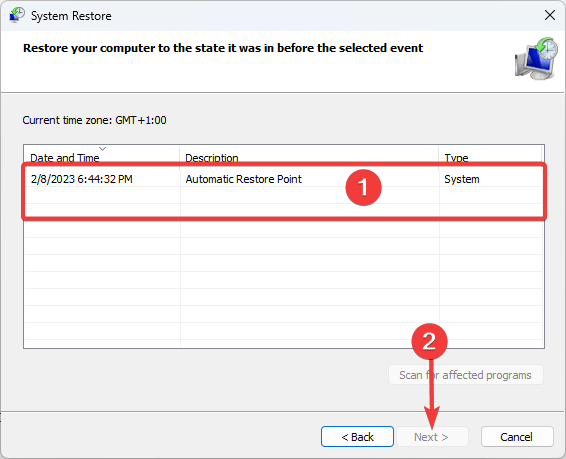Screen dimensions: 566x459
Task: Click the computer-with-clock restore graphic
Action: (x=536, y=58)
